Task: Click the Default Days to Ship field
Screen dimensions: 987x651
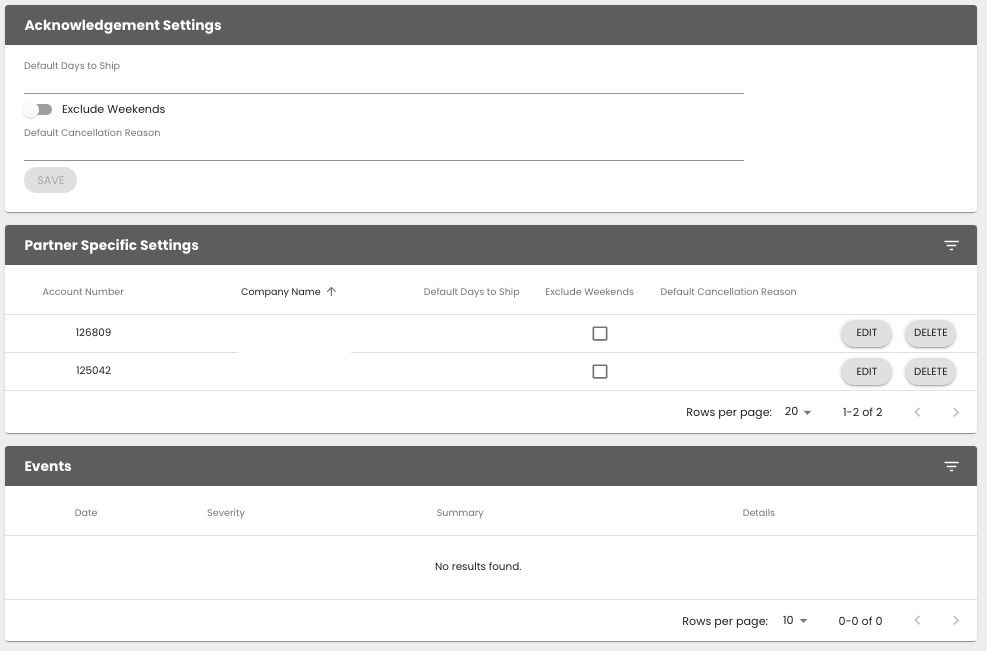Action: (383, 82)
